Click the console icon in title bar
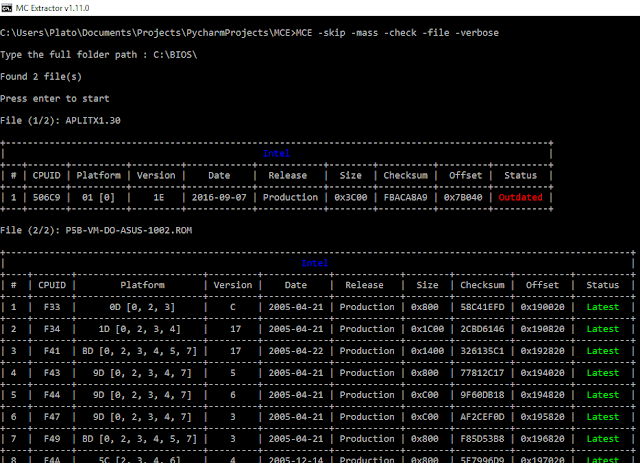 point(7,8)
